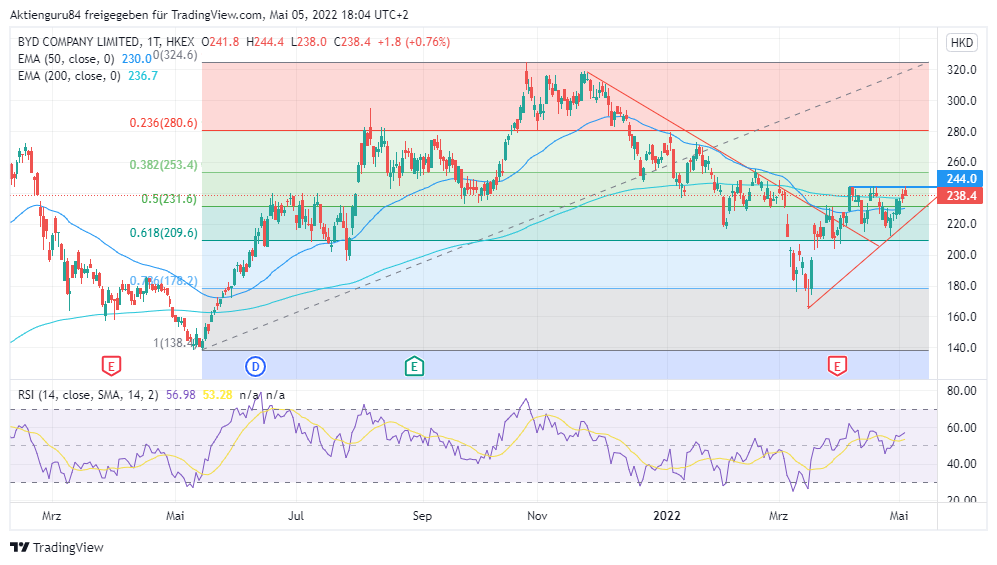997x565 pixels.
Task: Click the H244.4 high price value
Action: click(265, 42)
